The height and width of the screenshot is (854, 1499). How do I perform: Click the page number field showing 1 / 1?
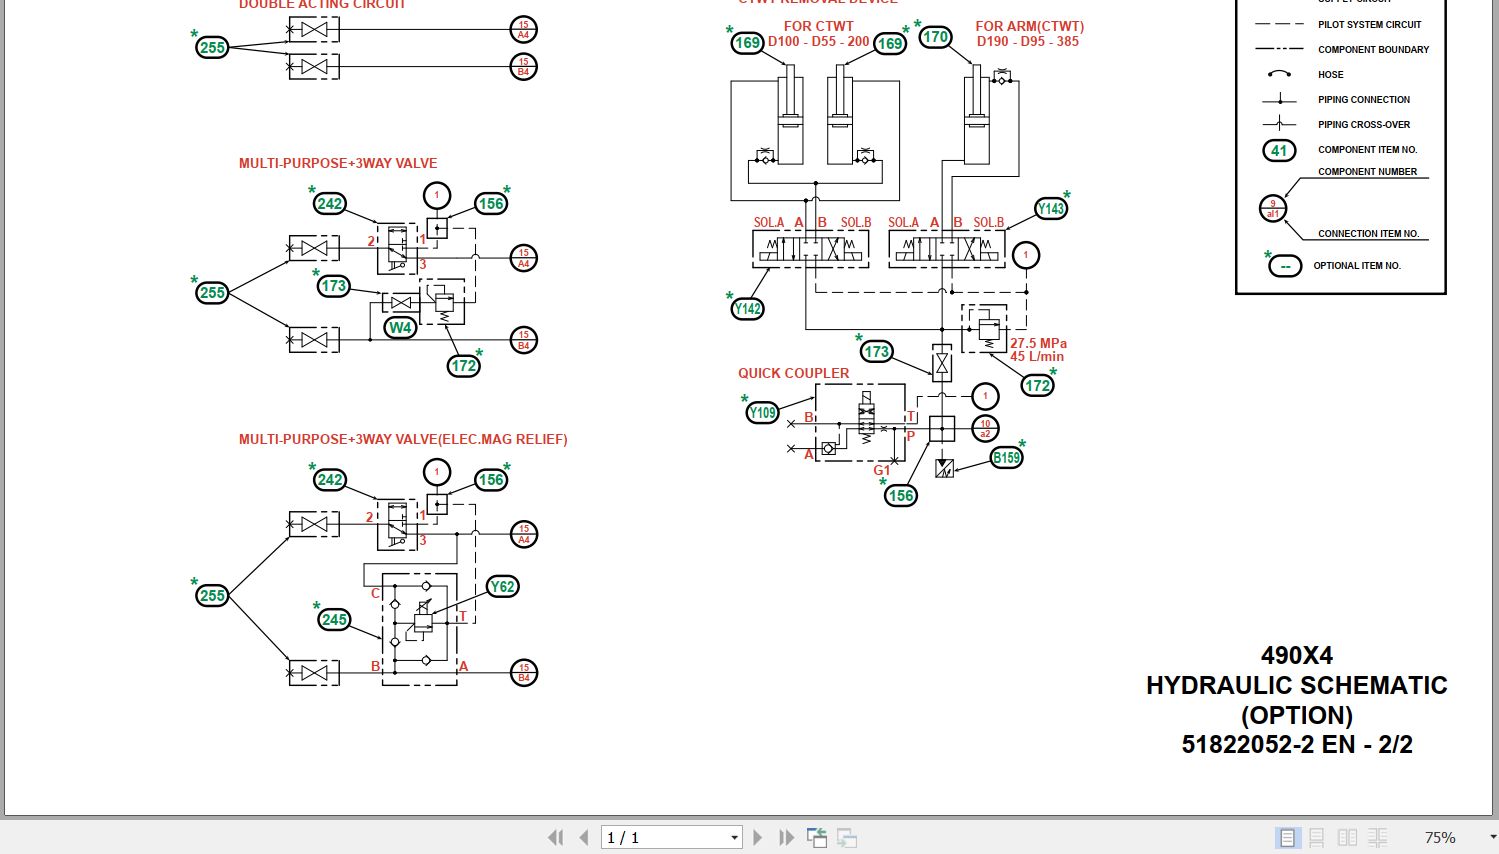pos(665,838)
